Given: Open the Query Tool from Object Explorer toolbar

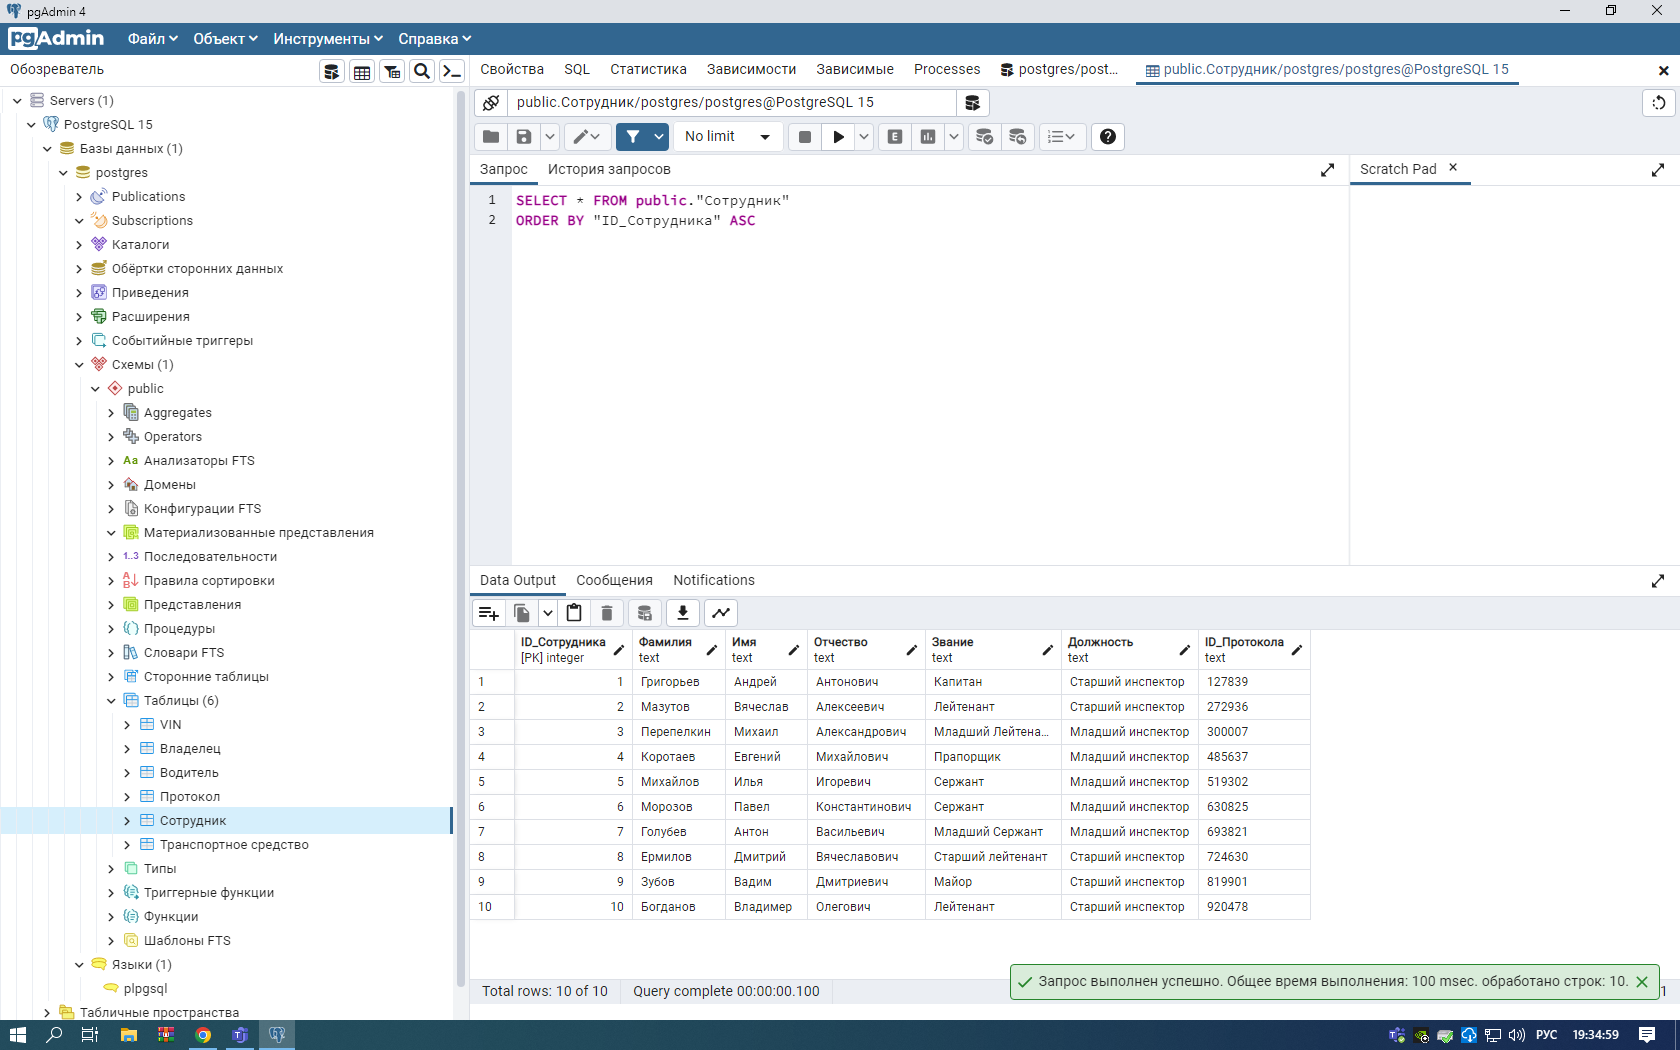Looking at the screenshot, I should click(x=332, y=71).
